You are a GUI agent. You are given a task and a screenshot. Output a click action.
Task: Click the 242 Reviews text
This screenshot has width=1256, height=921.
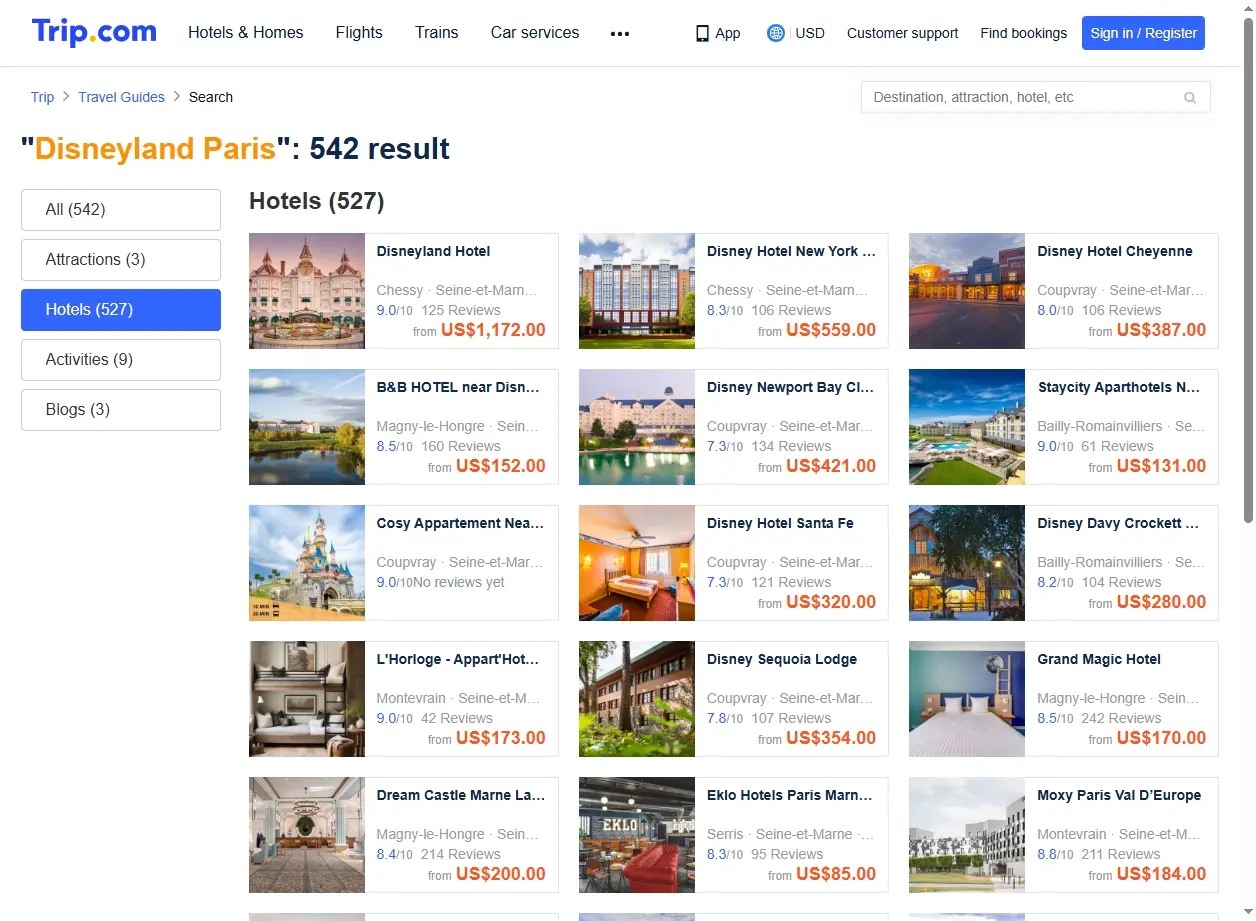pyautogui.click(x=1121, y=718)
